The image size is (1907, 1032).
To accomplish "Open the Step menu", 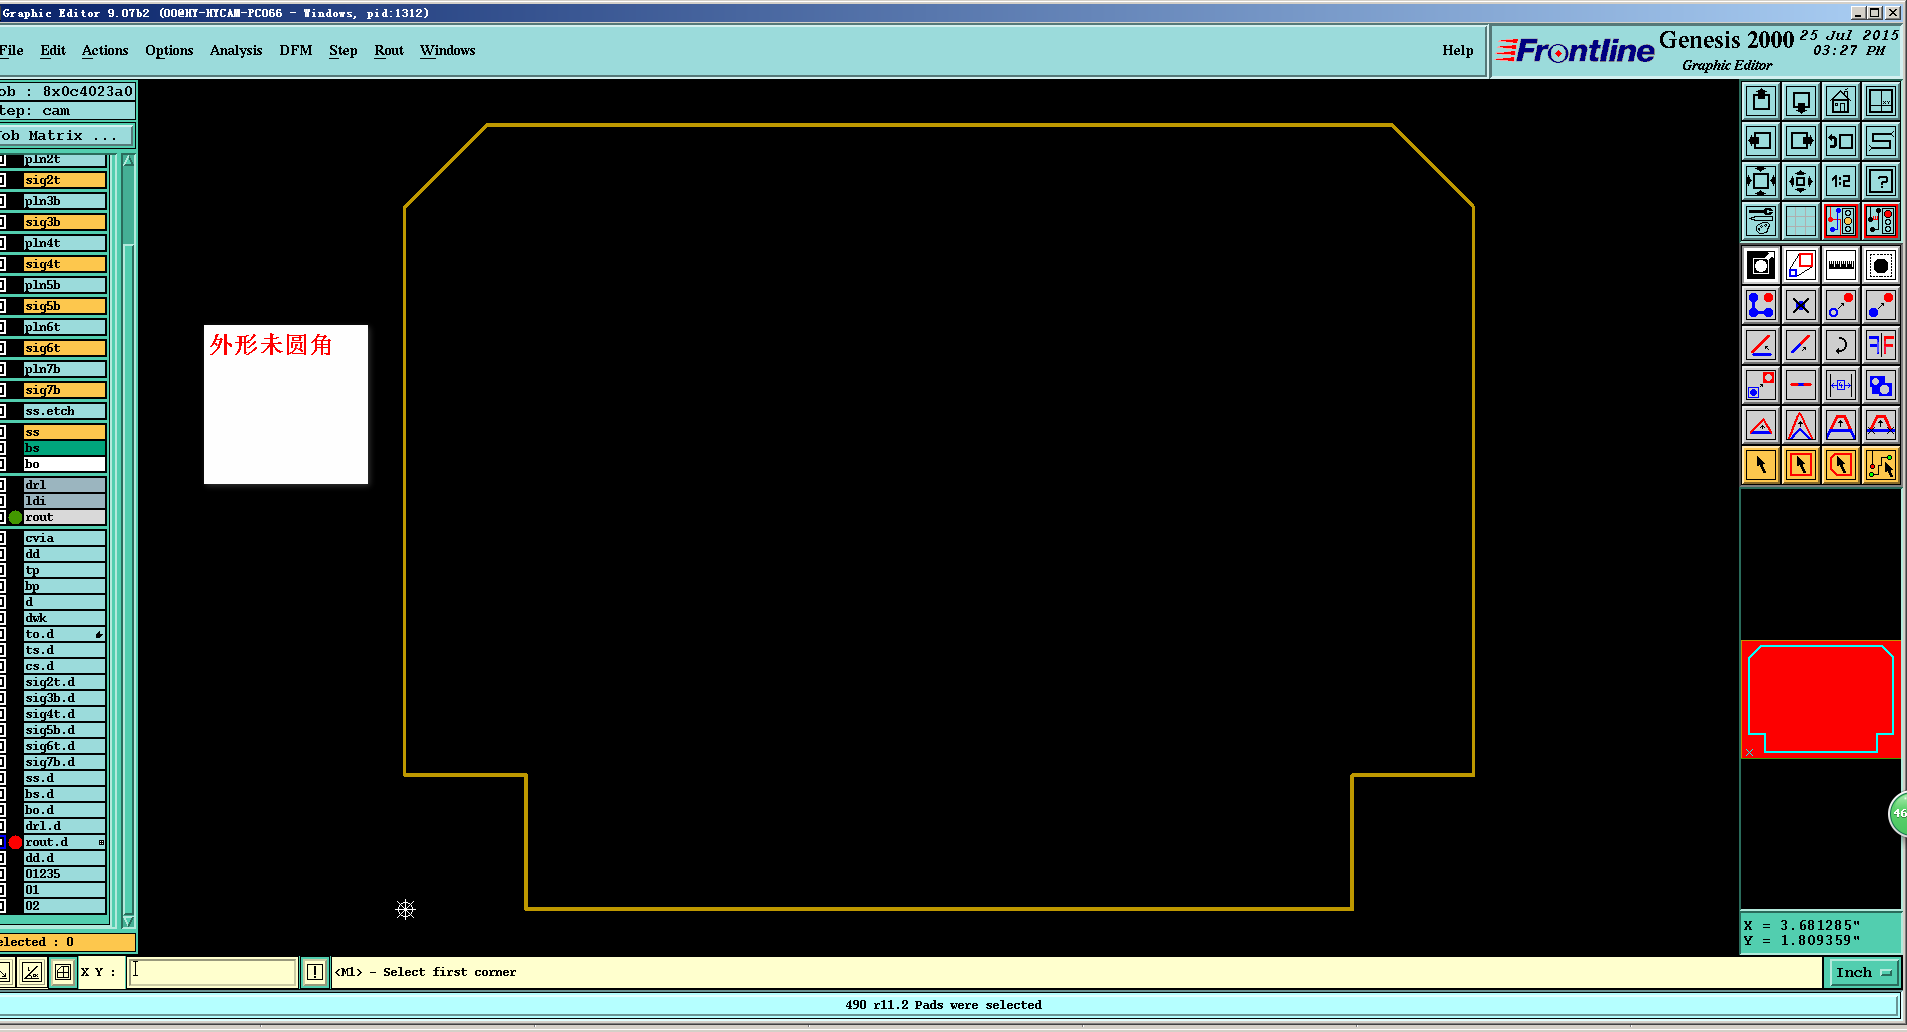I will tap(343, 50).
